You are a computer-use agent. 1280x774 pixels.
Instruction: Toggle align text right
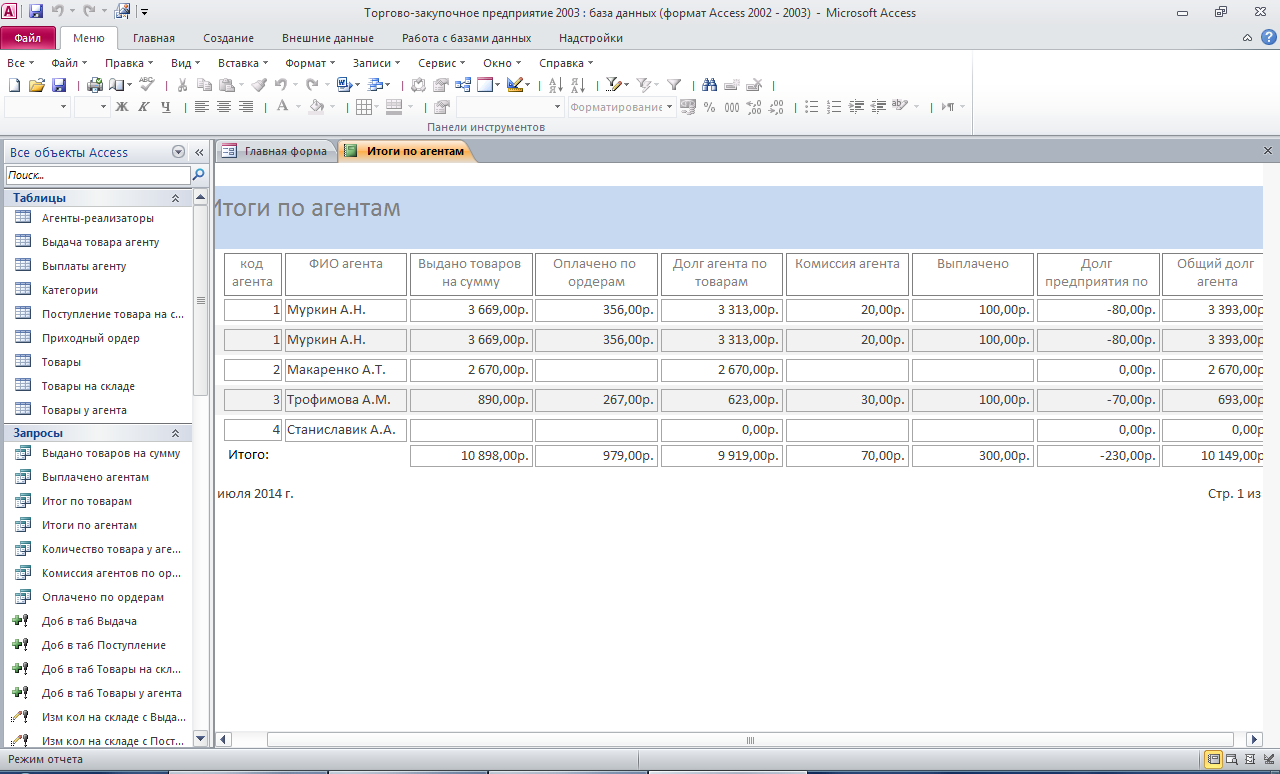pos(245,107)
